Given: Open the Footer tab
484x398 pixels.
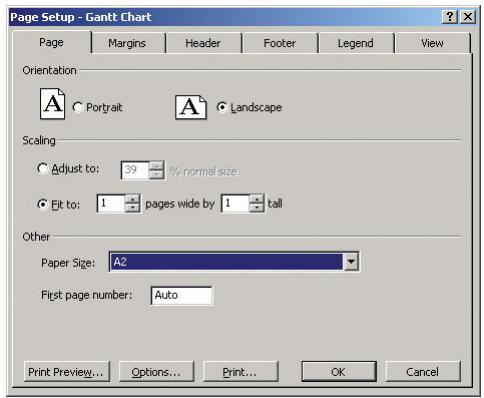Looking at the screenshot, I should pos(279,43).
